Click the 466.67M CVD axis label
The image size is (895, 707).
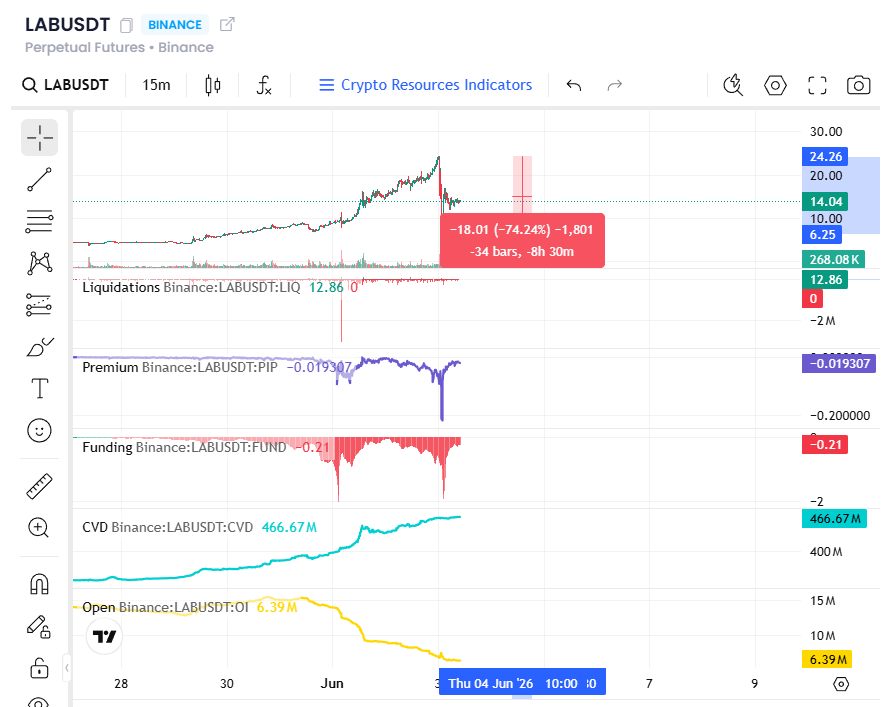tap(834, 519)
